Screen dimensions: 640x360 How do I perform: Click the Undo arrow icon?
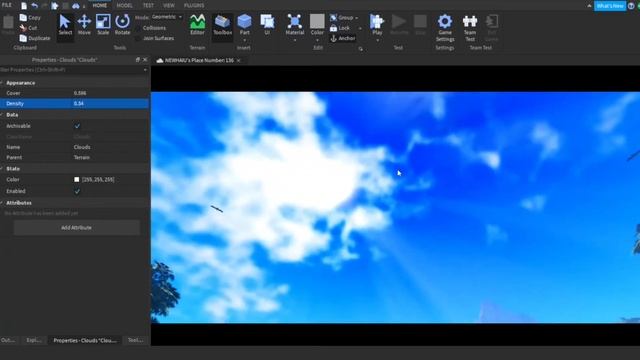35,6
